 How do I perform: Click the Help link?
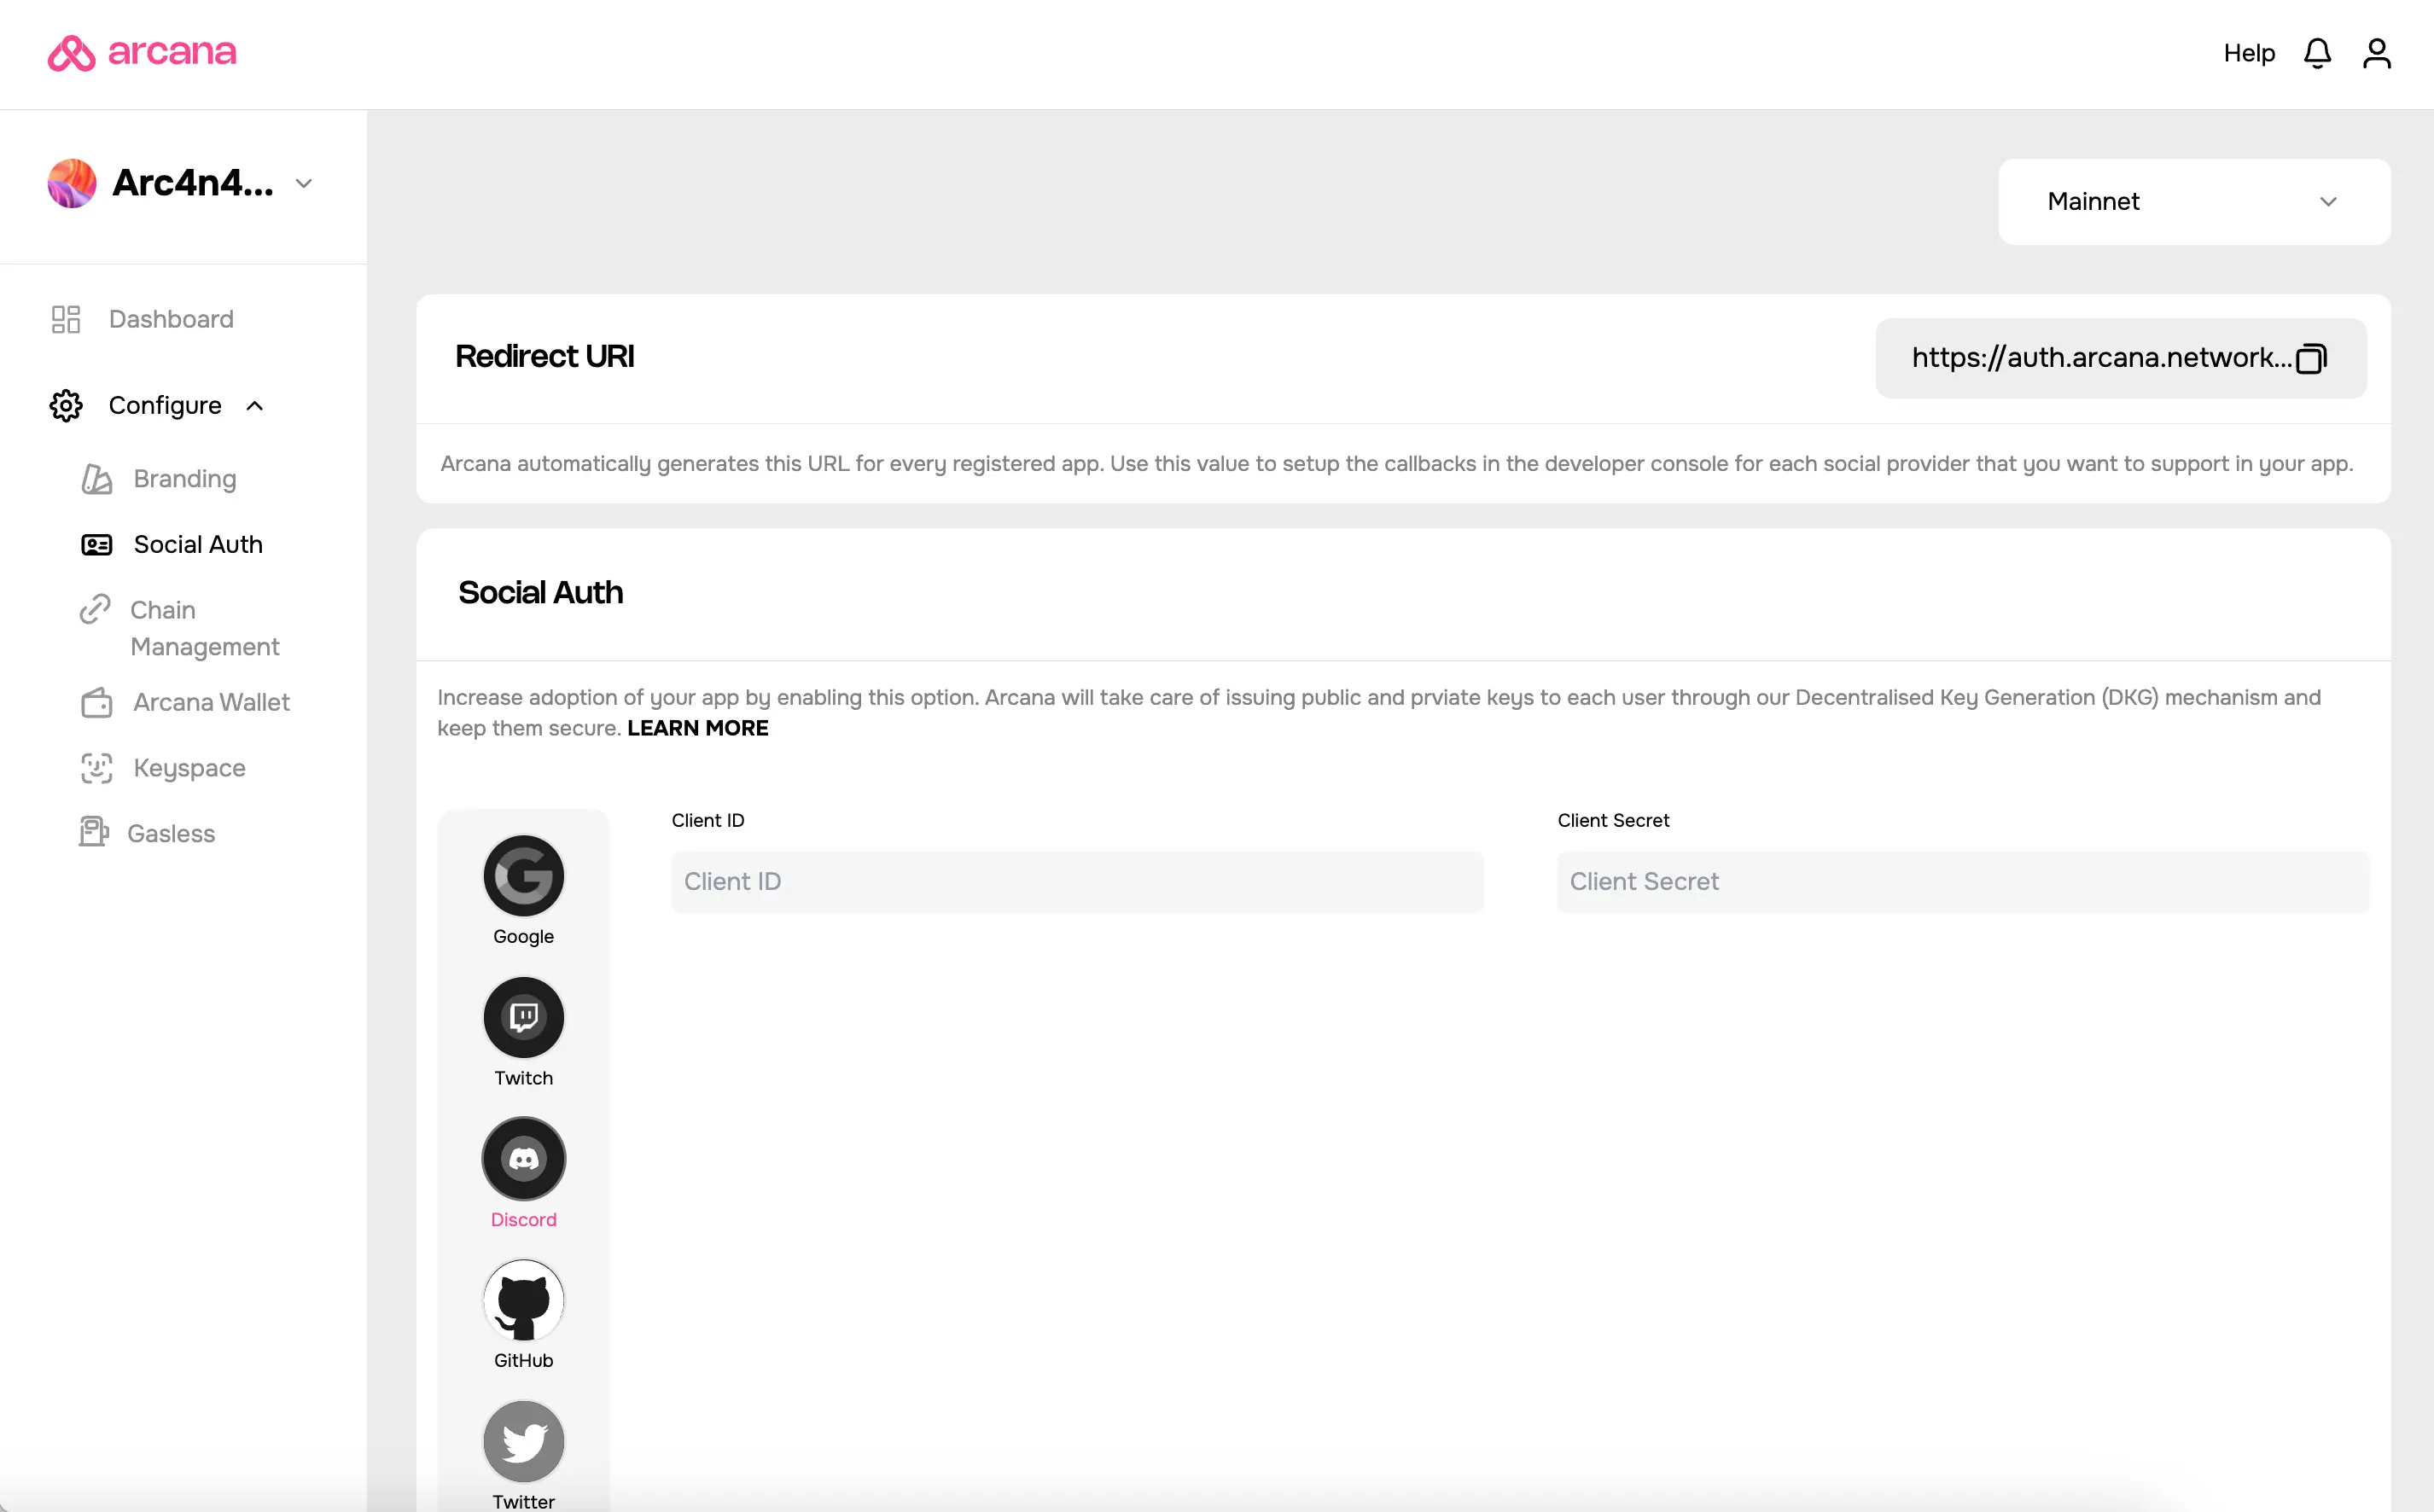pos(2249,53)
